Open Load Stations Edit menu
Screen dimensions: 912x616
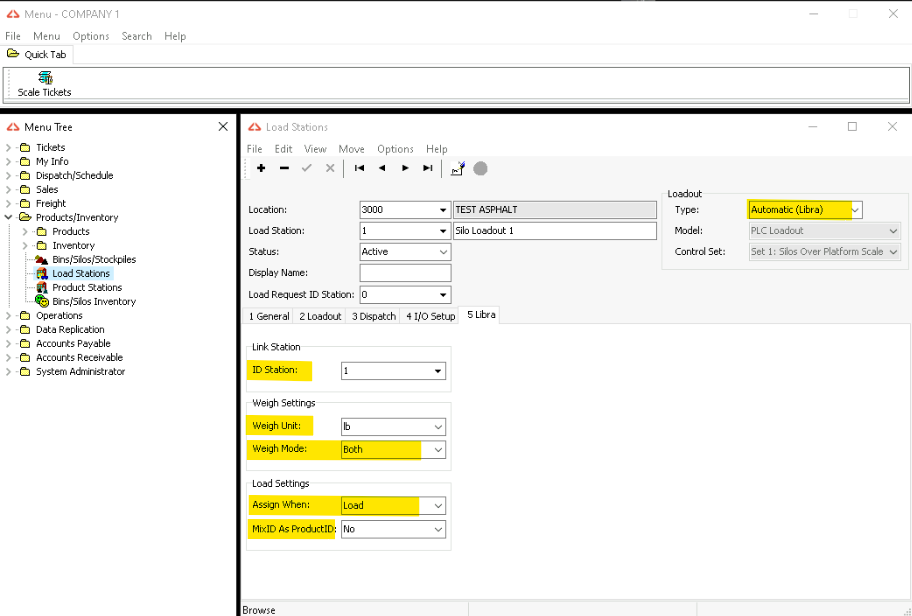click(x=283, y=149)
